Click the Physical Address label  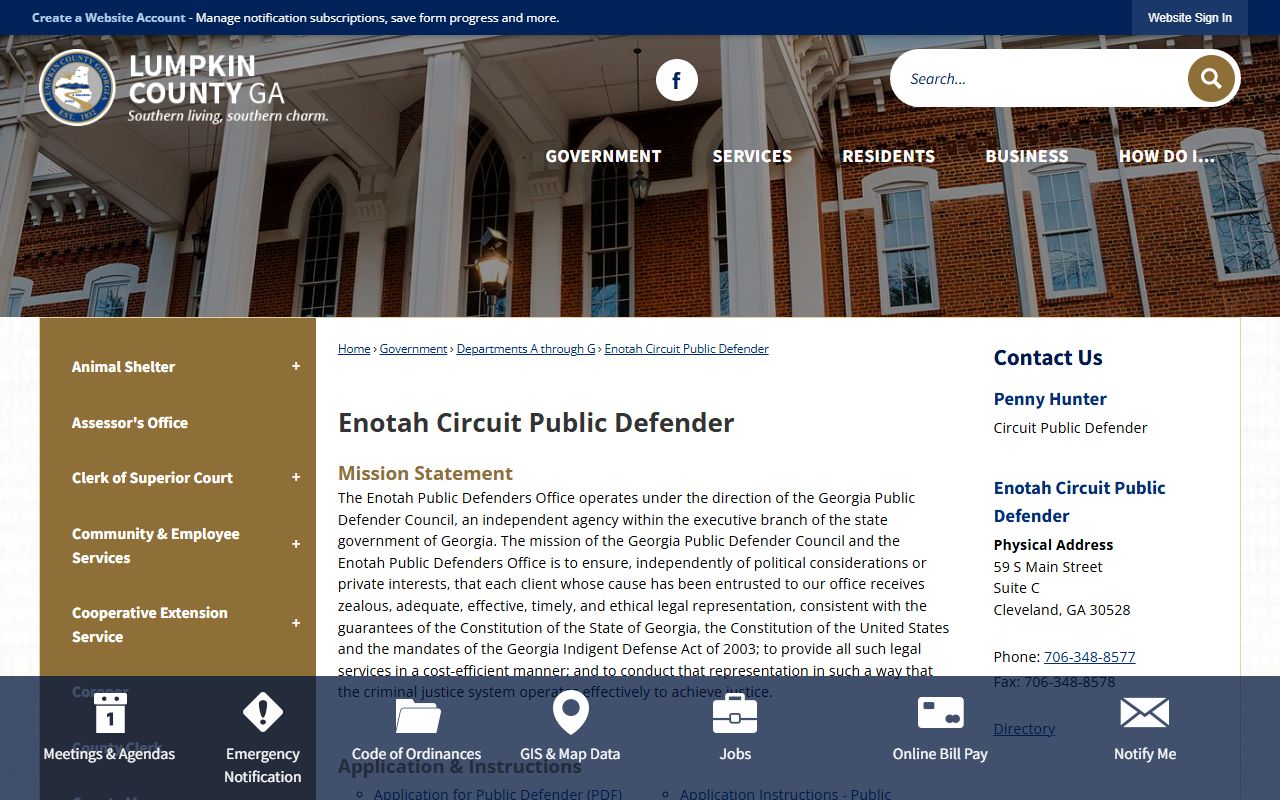click(x=1053, y=545)
